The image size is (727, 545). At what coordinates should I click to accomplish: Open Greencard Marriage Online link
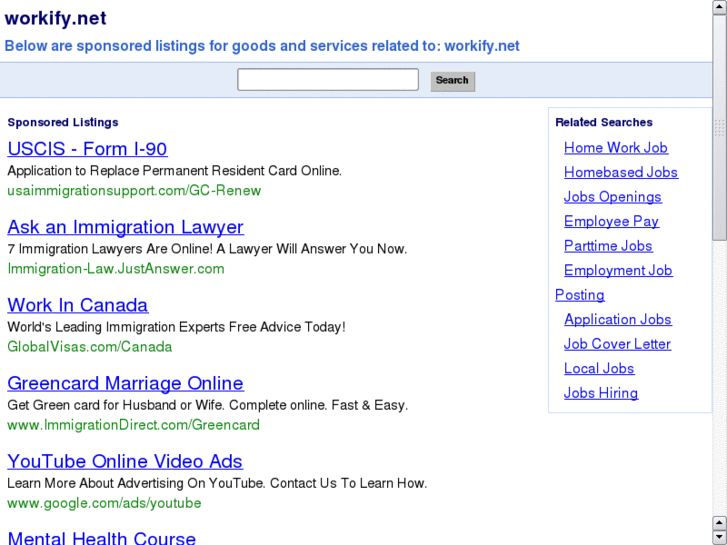tap(126, 384)
